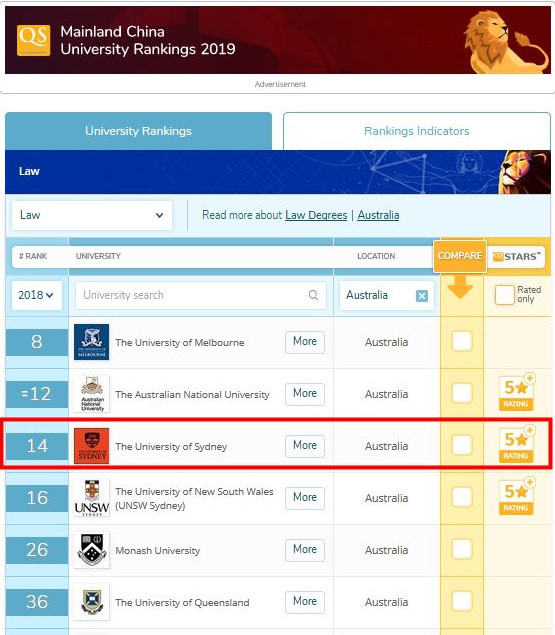Screen dimensions: 555x635
Task: Click the search magnifier icon
Action: pos(313,295)
